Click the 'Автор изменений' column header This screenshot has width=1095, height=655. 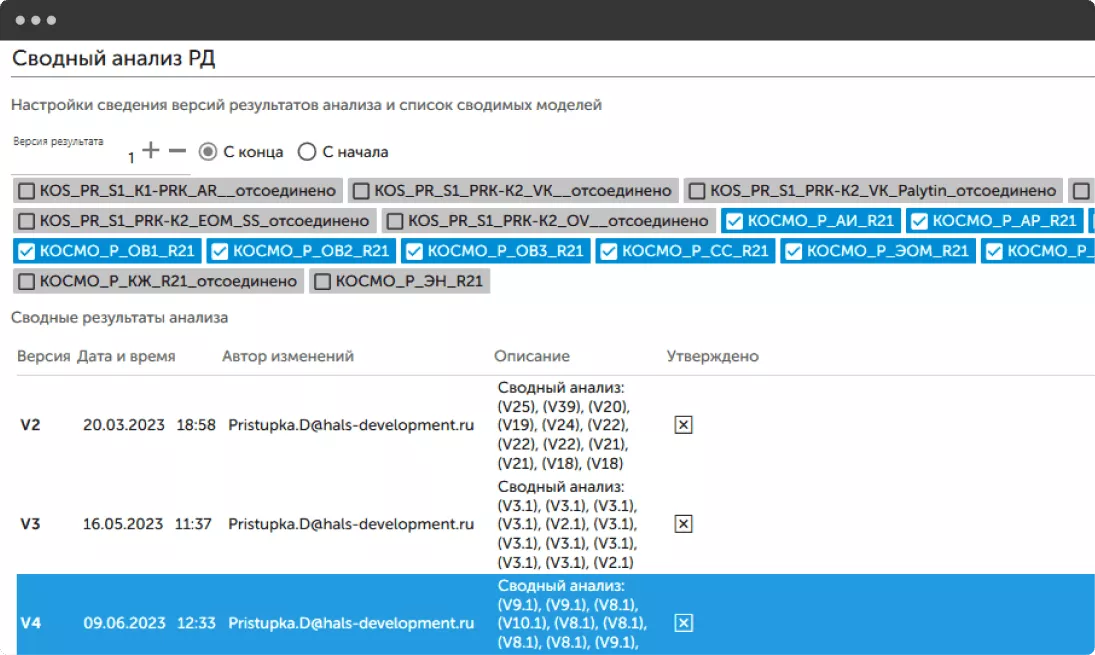(x=288, y=356)
